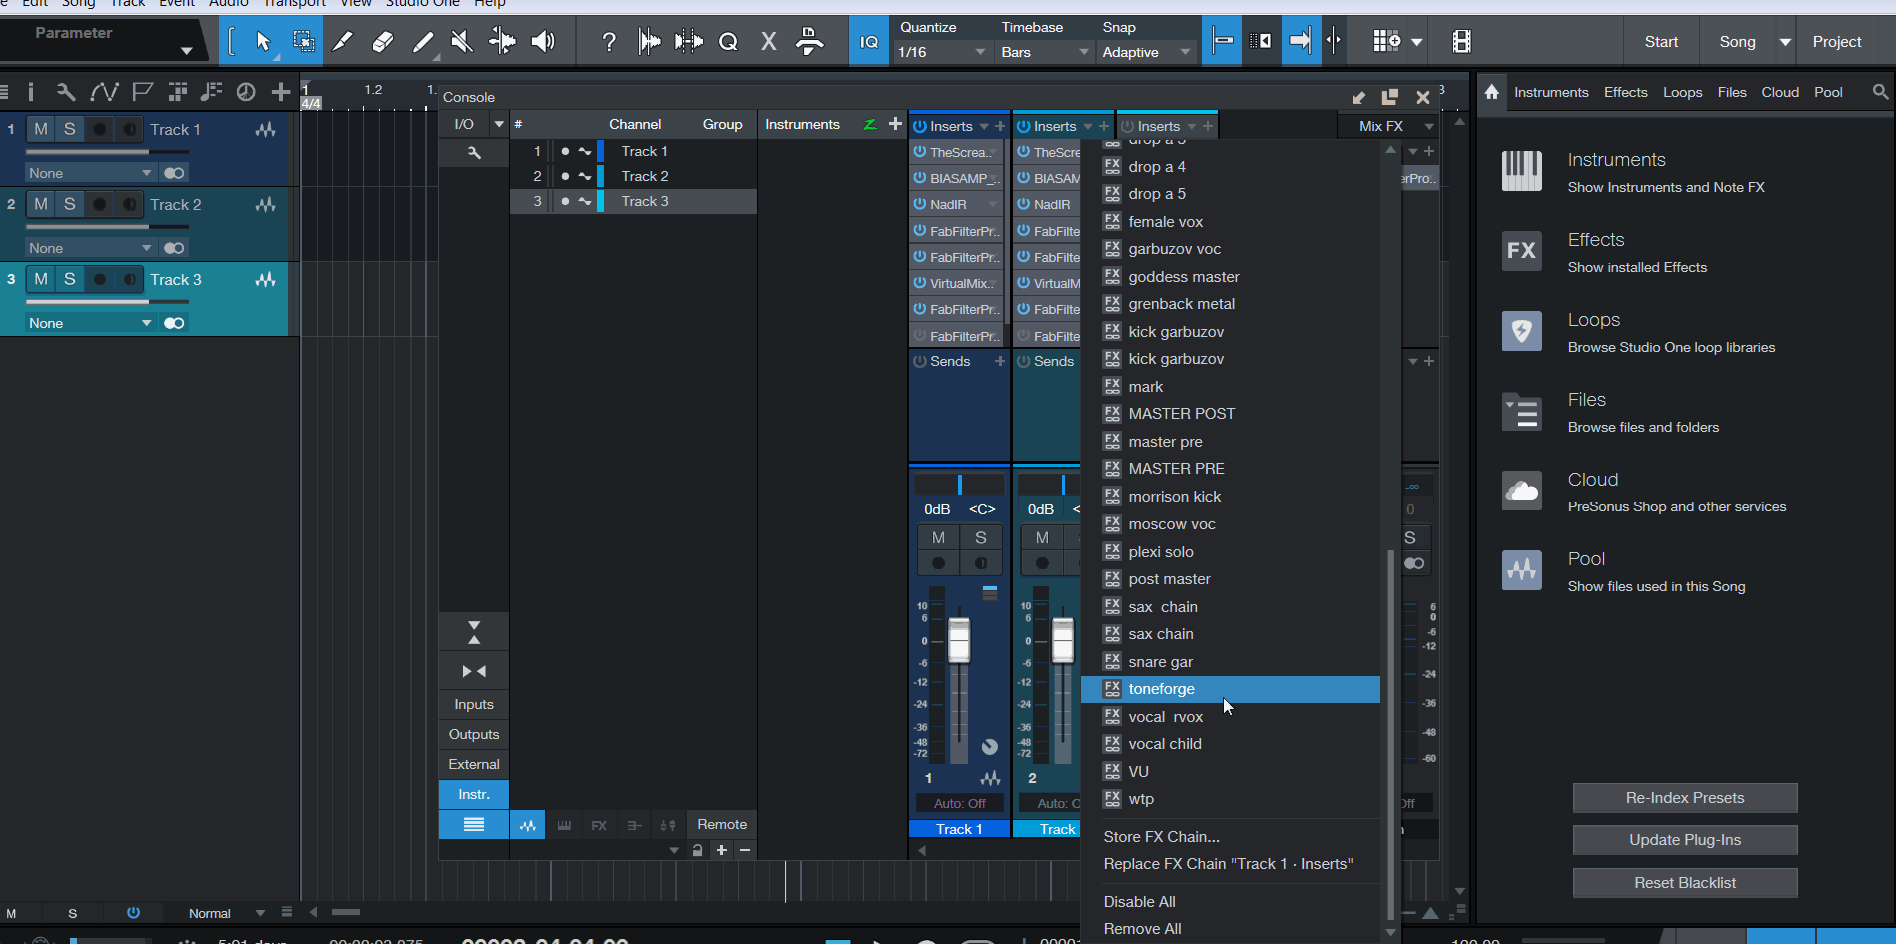Image resolution: width=1896 pixels, height=944 pixels.
Task: Open the Start page button
Action: (1661, 42)
